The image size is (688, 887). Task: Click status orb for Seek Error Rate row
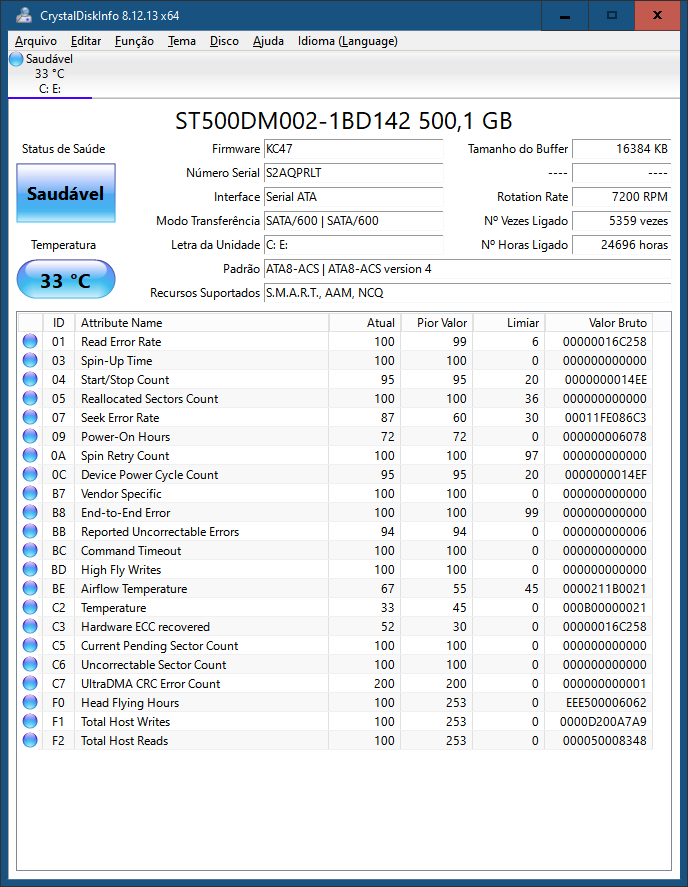coord(30,417)
